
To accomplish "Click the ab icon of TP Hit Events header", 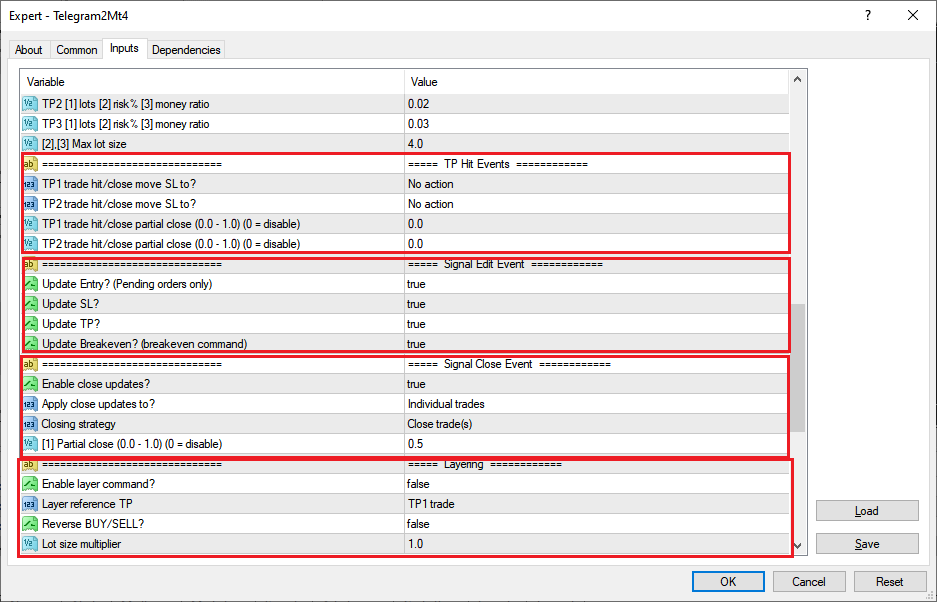I will coord(30,164).
